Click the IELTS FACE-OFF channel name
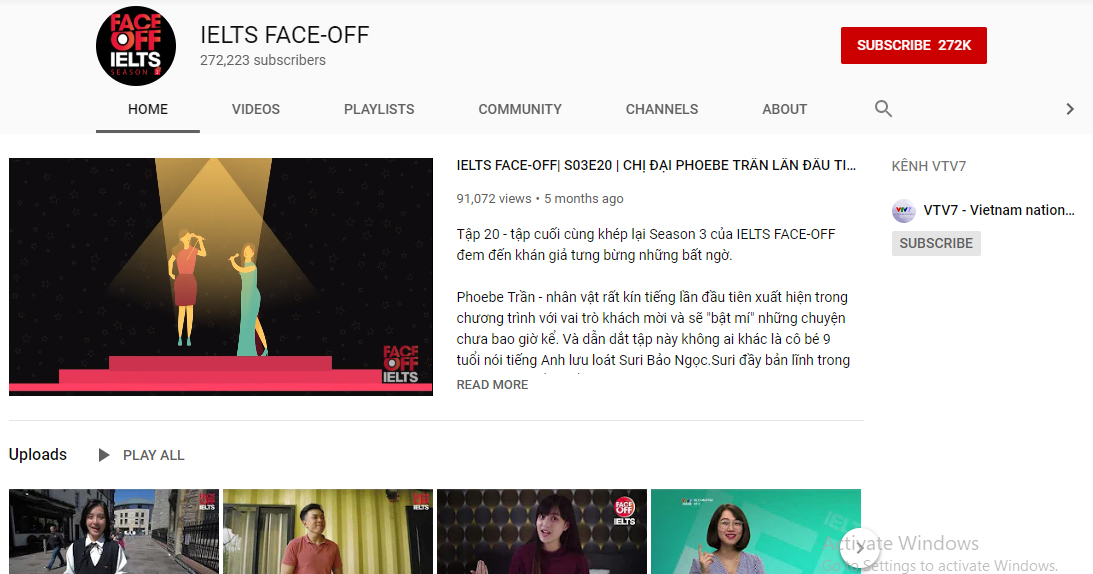 click(284, 35)
